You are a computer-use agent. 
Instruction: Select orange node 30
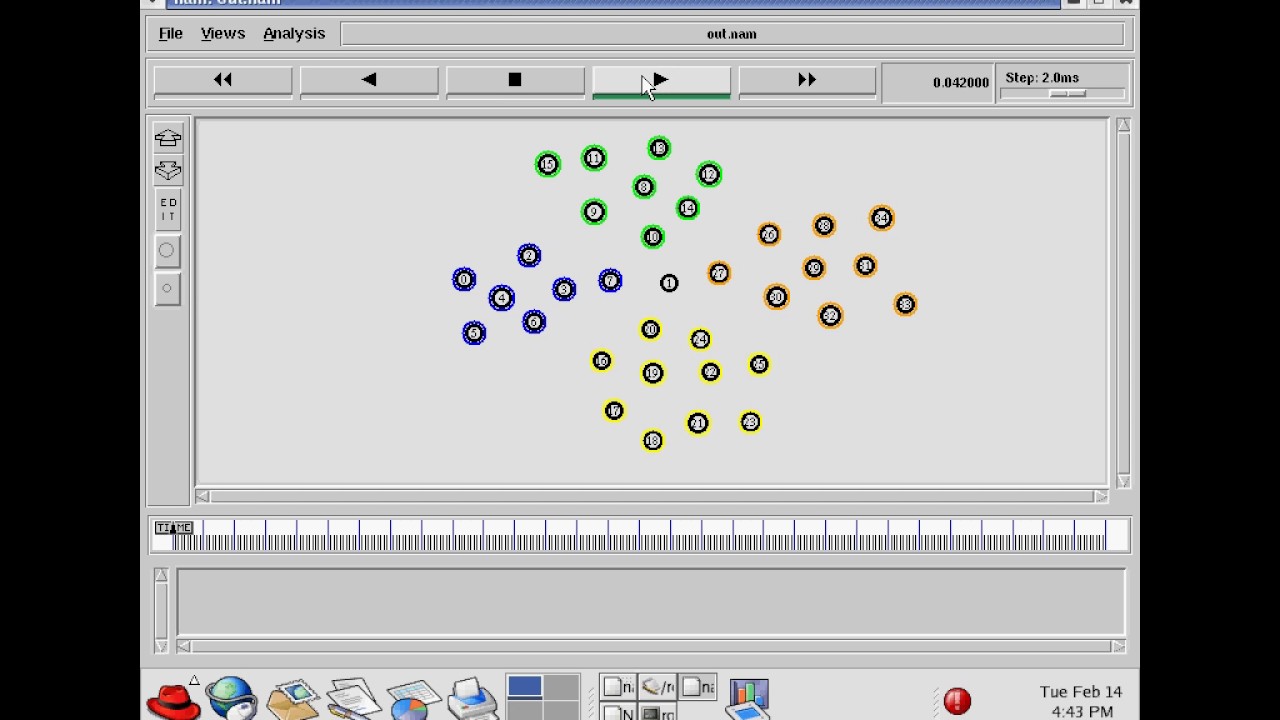point(777,297)
